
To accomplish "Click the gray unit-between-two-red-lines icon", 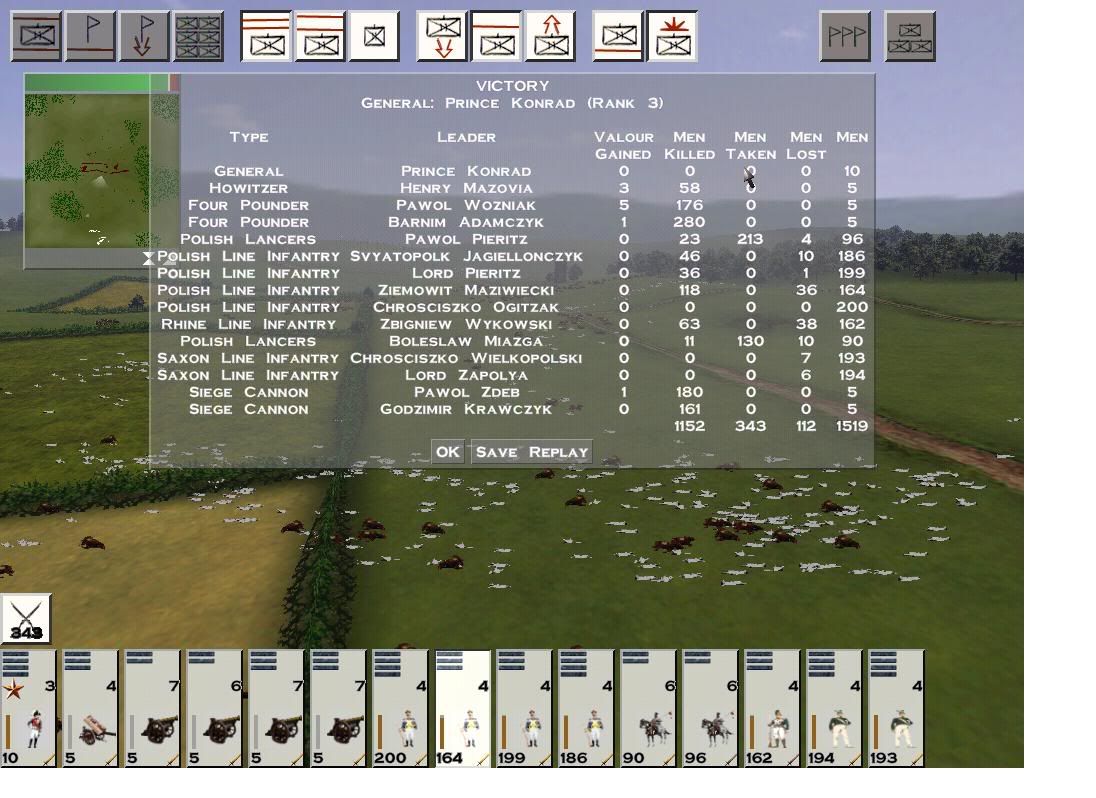I will 36,36.
